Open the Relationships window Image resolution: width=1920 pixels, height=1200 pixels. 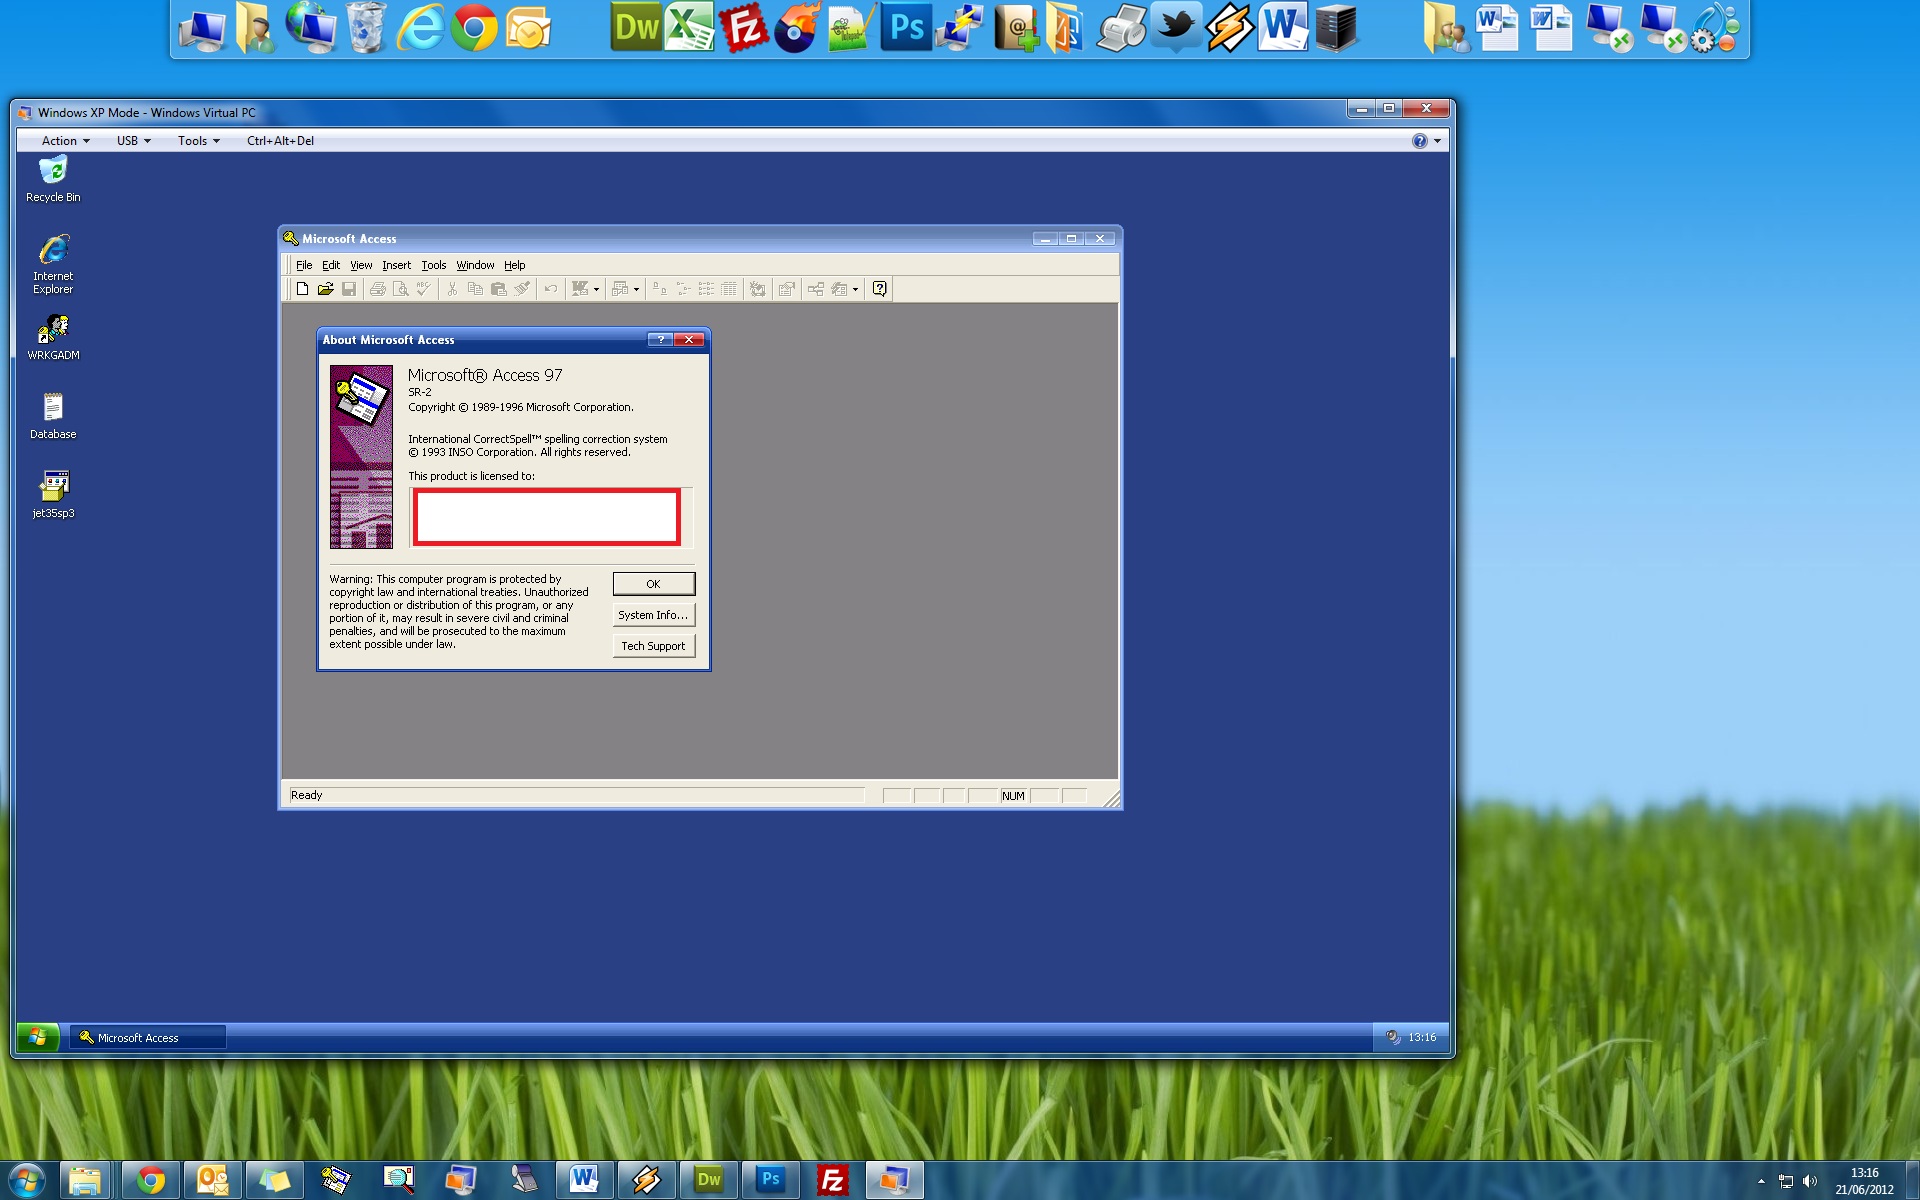click(x=816, y=289)
